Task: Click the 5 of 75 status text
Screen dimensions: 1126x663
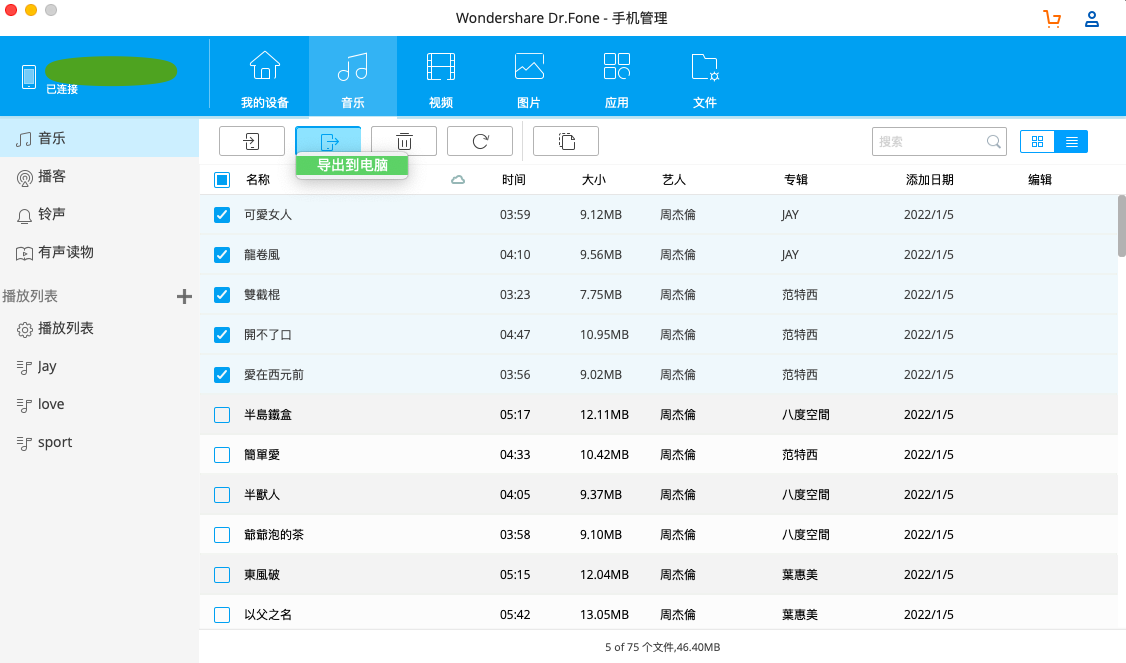Action: (x=662, y=647)
